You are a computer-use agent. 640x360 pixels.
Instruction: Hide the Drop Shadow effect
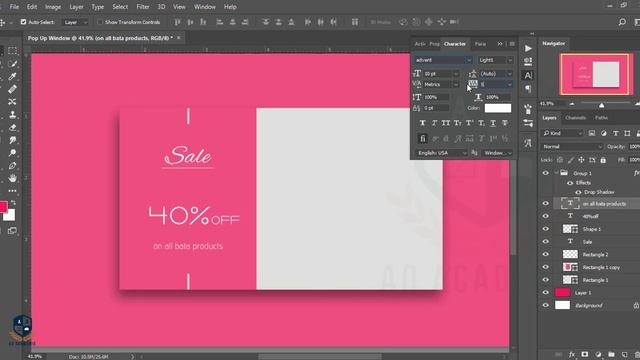coord(578,192)
